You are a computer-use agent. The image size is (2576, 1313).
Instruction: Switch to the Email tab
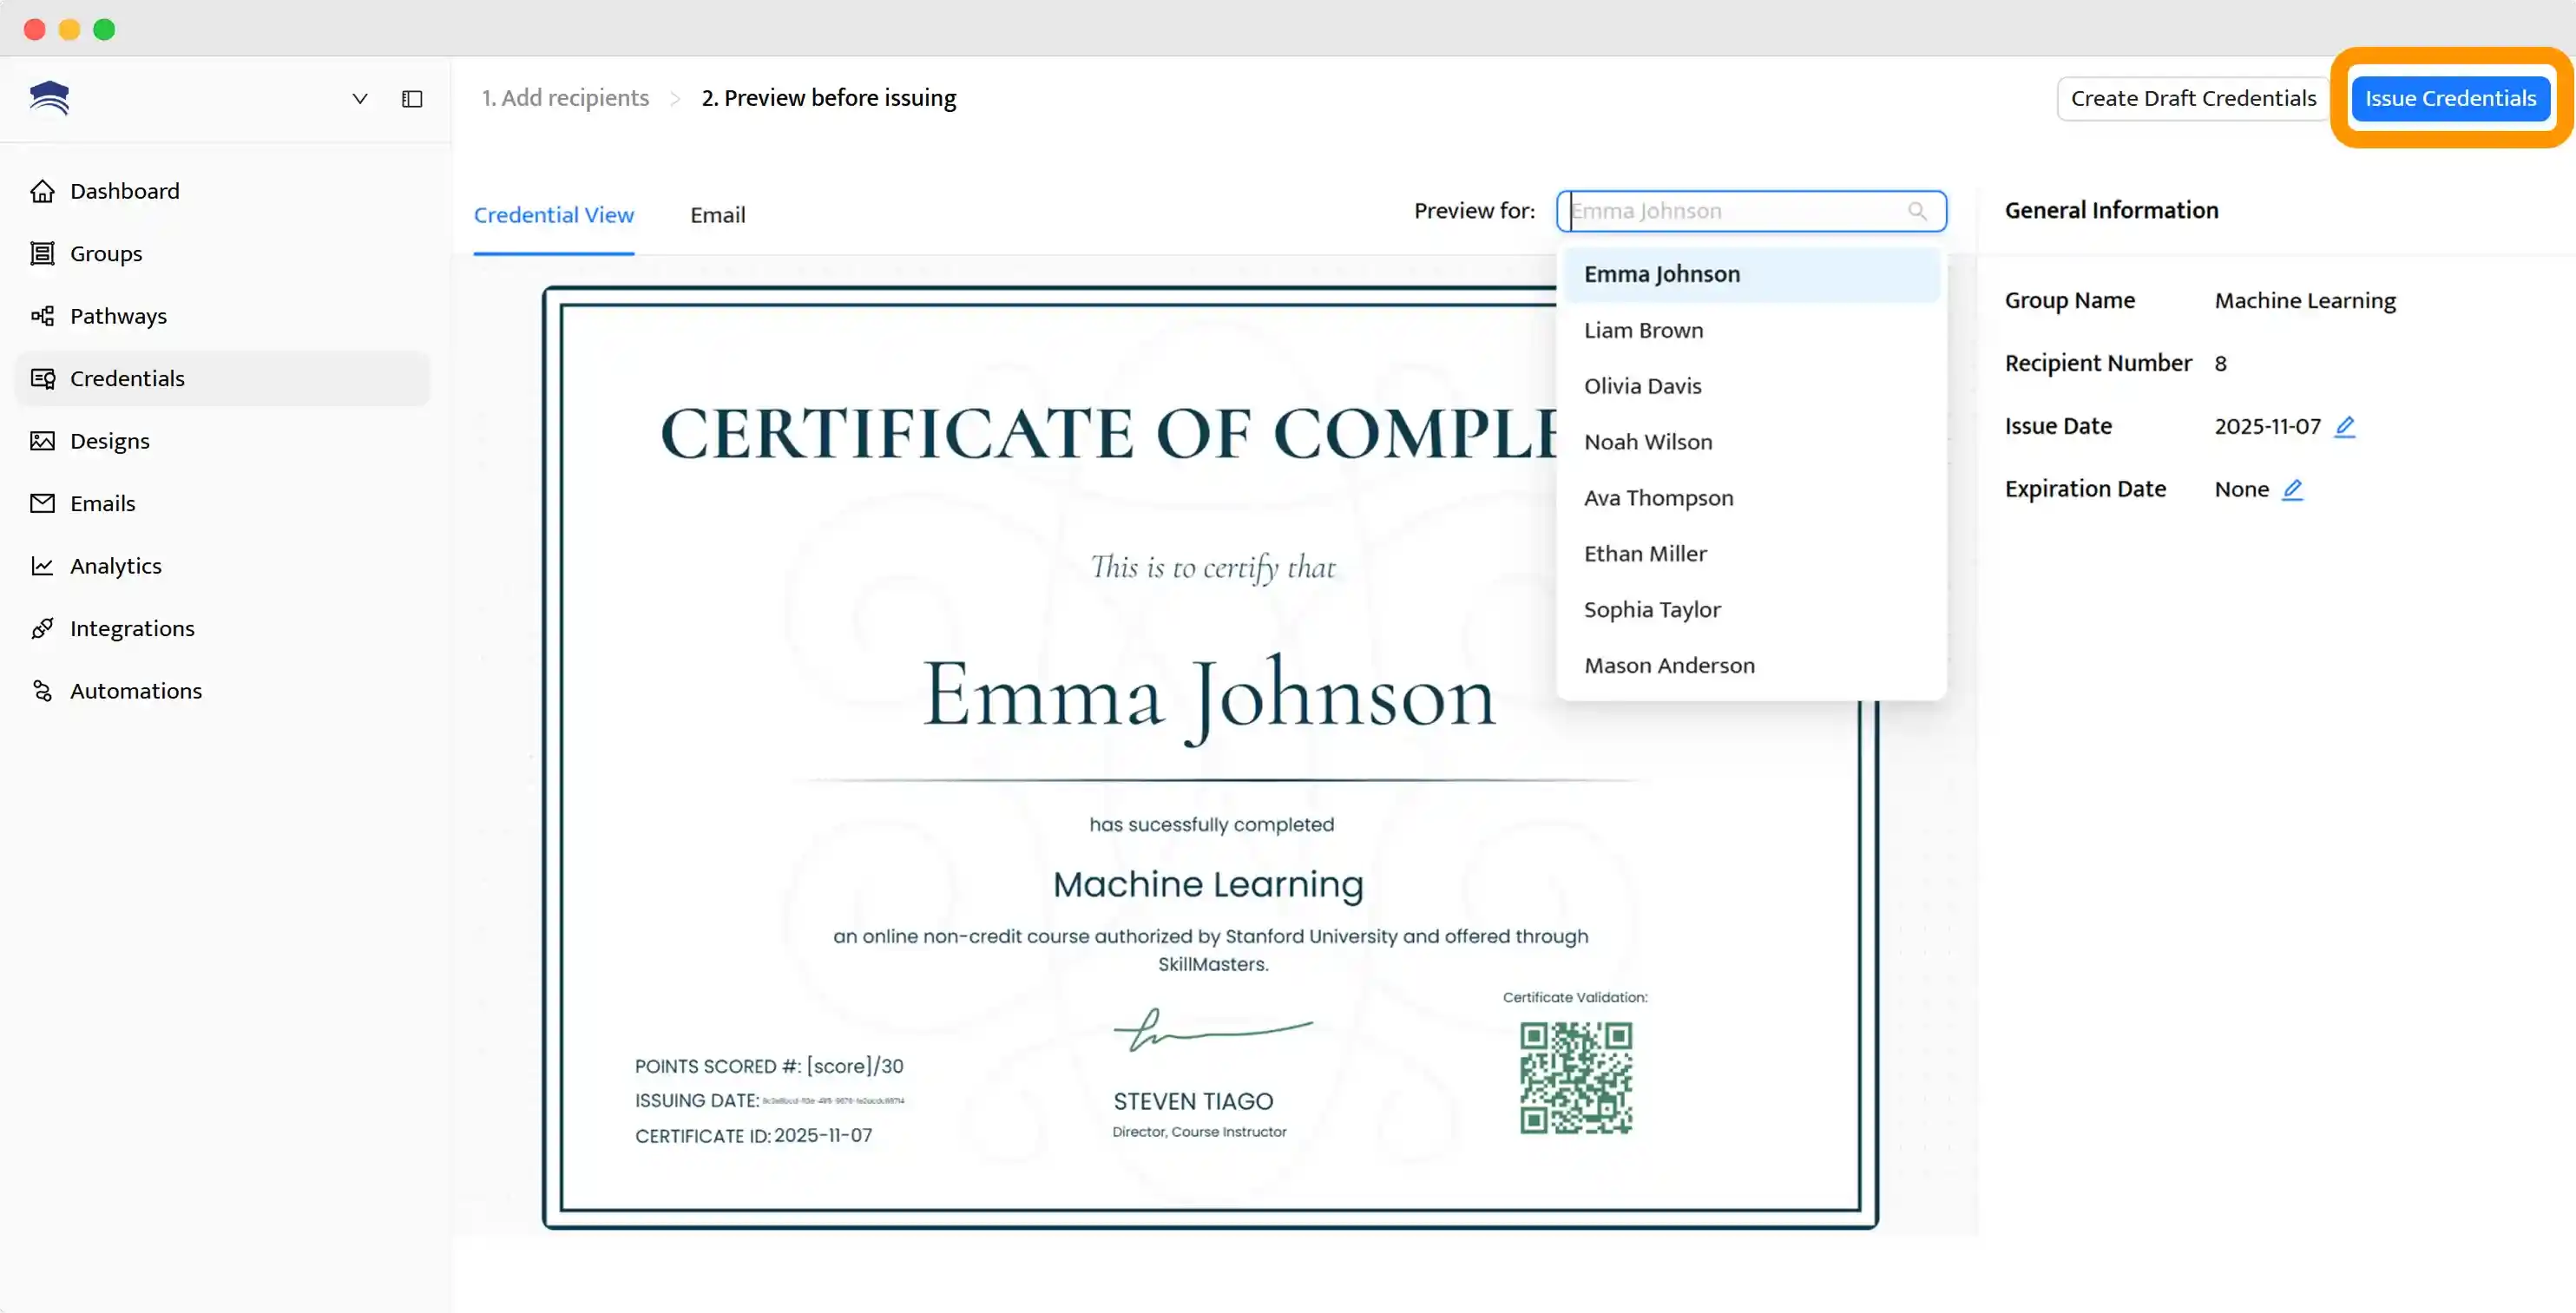click(717, 214)
